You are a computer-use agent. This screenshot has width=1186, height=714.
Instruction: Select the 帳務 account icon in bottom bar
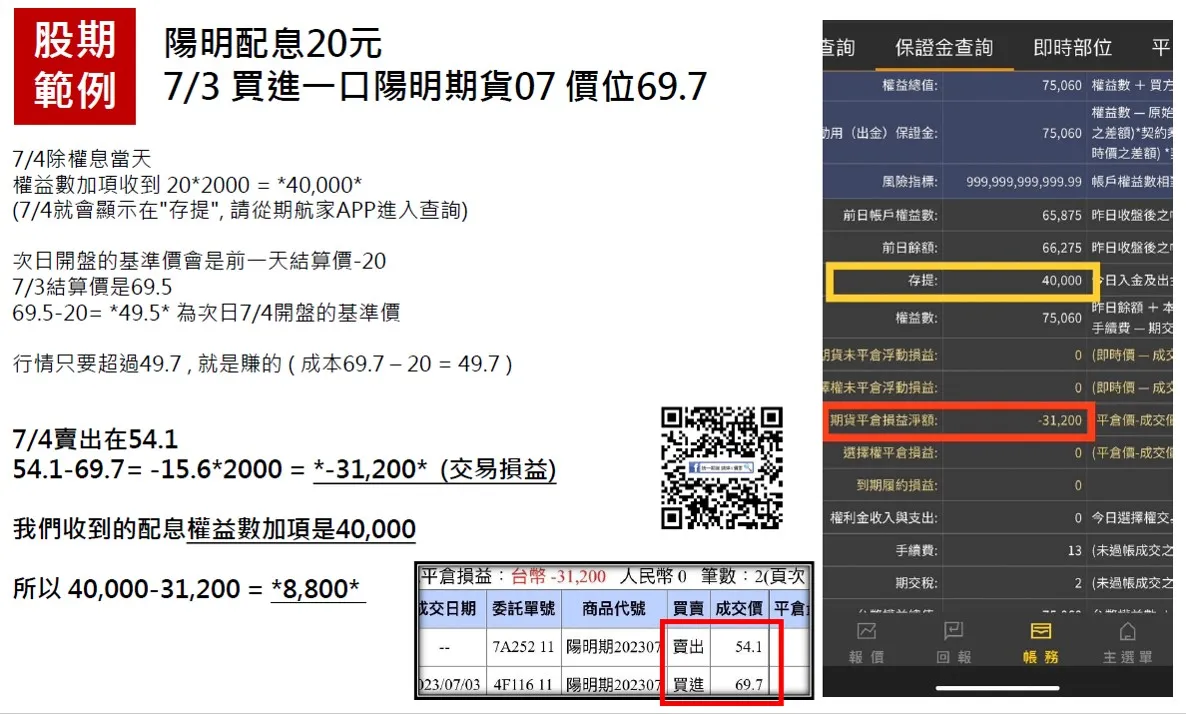click(x=1040, y=641)
